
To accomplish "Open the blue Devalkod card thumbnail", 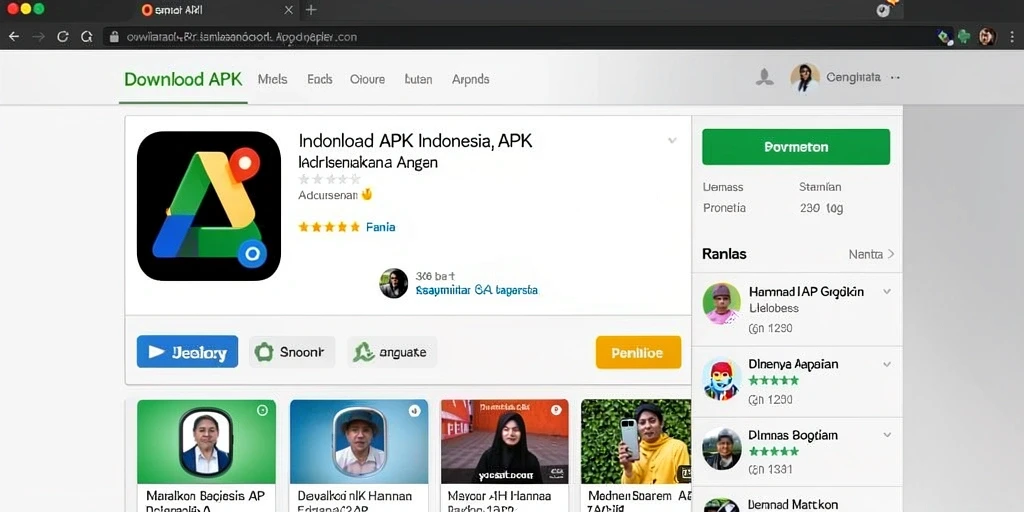I will (x=359, y=441).
